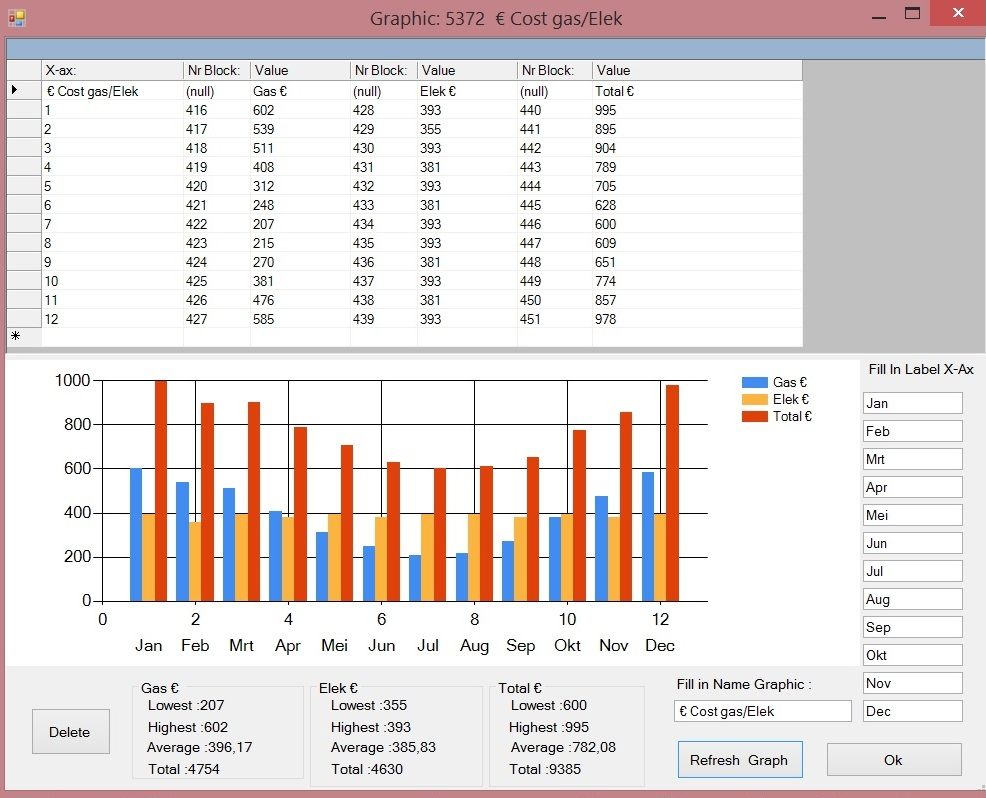986x798 pixels.
Task: Click table cell with value 789
Action: point(697,167)
